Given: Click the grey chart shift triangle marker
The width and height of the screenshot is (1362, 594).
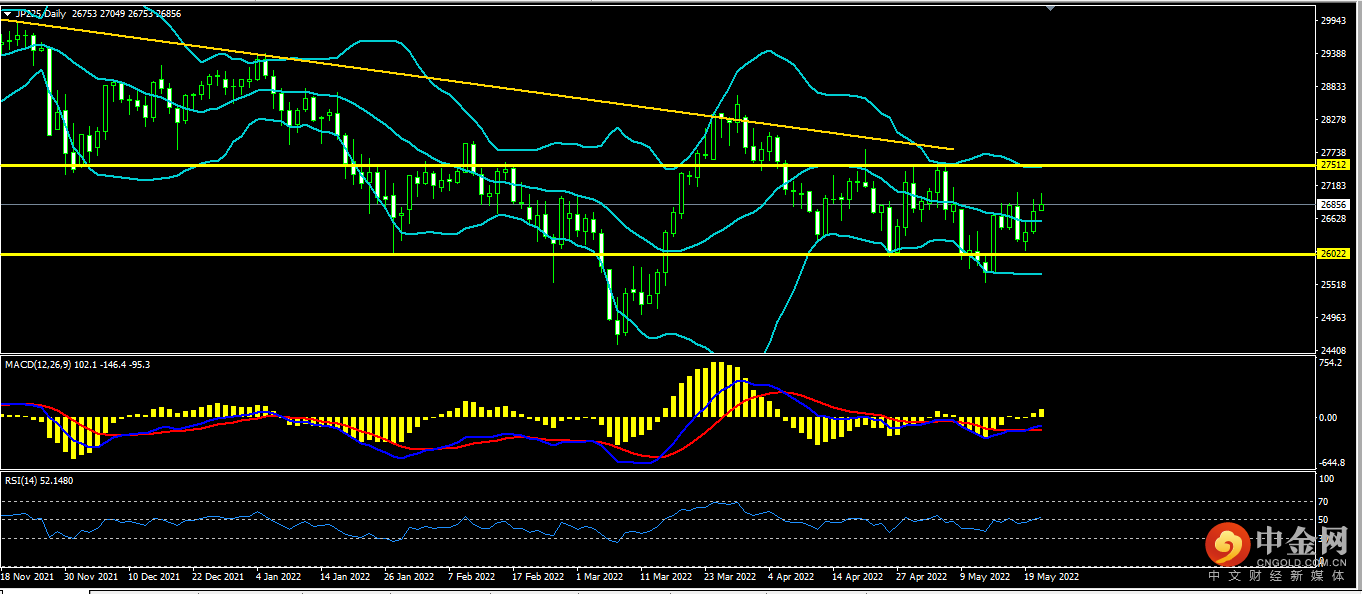Looking at the screenshot, I should [1050, 8].
